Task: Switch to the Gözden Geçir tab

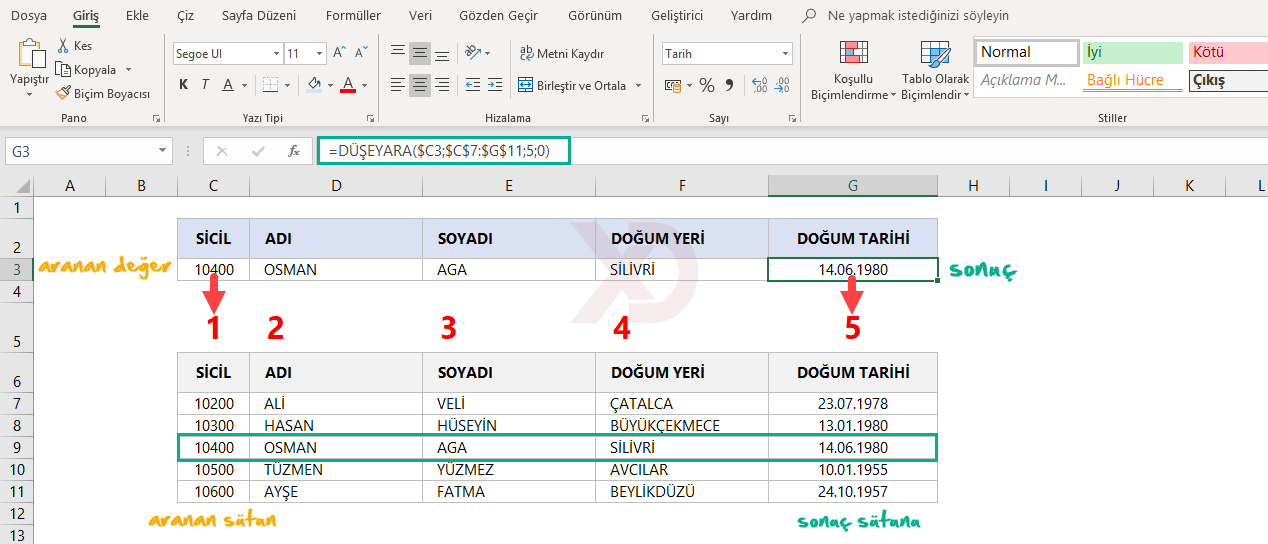Action: point(498,16)
